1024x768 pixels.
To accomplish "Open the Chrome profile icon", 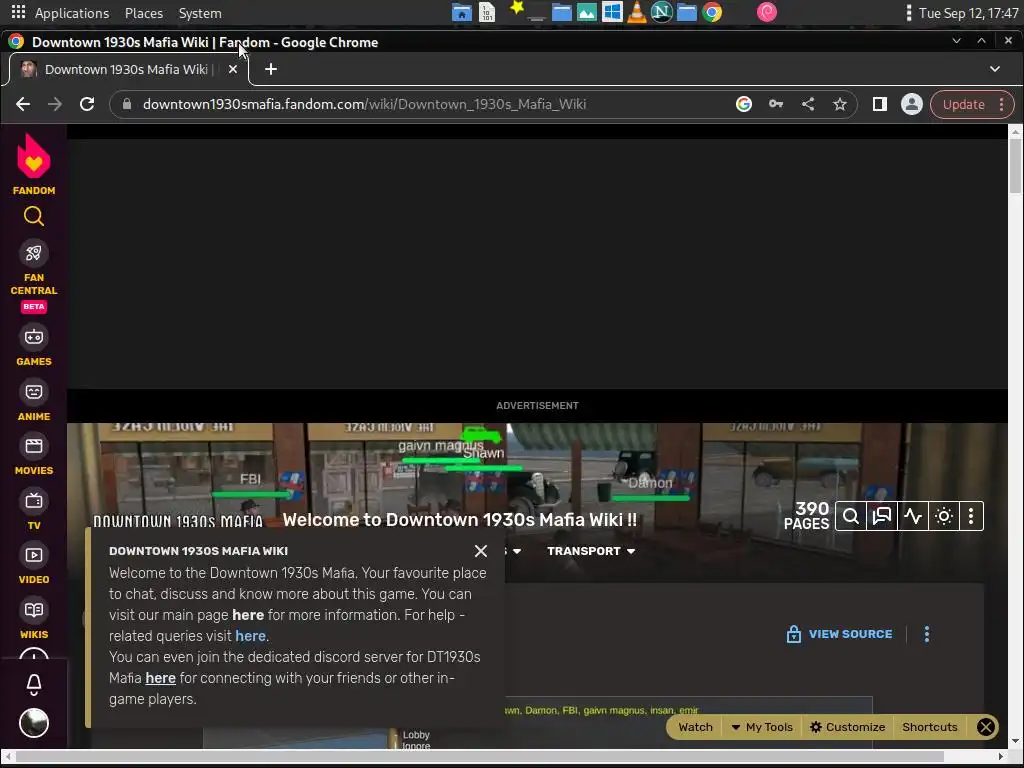I will 912,104.
